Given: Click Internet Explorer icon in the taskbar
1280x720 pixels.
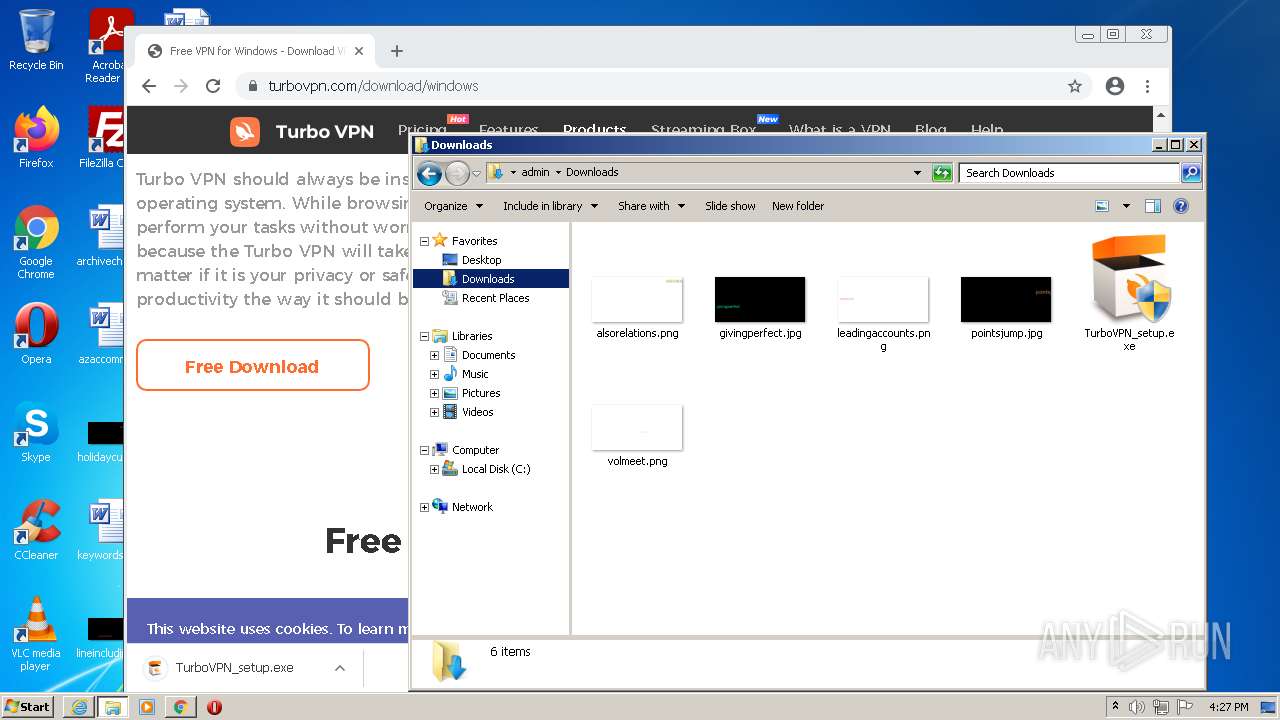Looking at the screenshot, I should [x=79, y=707].
